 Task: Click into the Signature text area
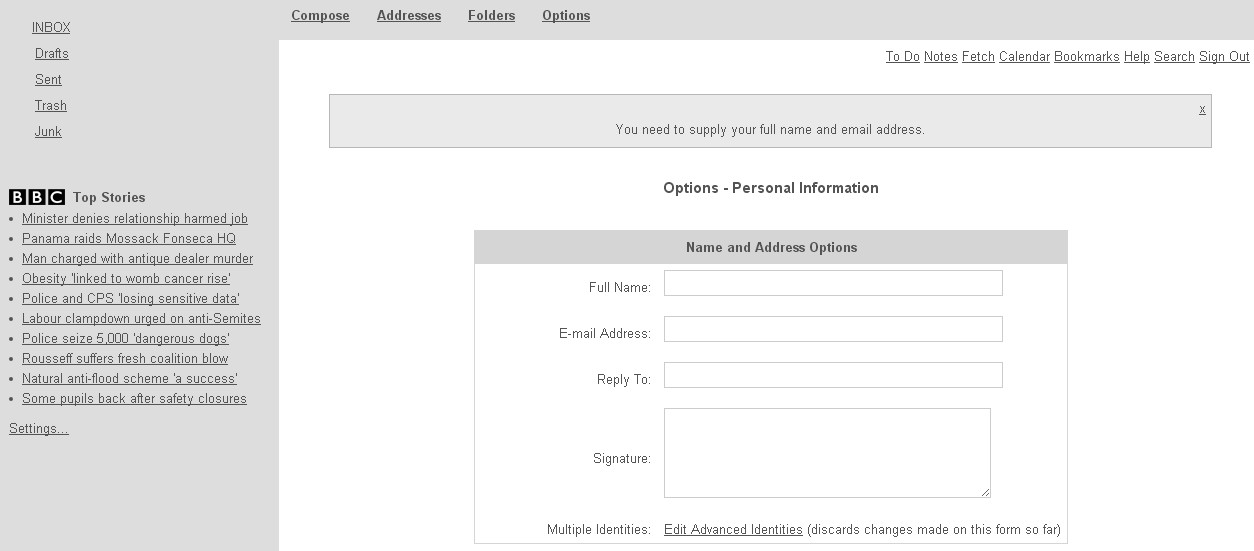[x=827, y=452]
